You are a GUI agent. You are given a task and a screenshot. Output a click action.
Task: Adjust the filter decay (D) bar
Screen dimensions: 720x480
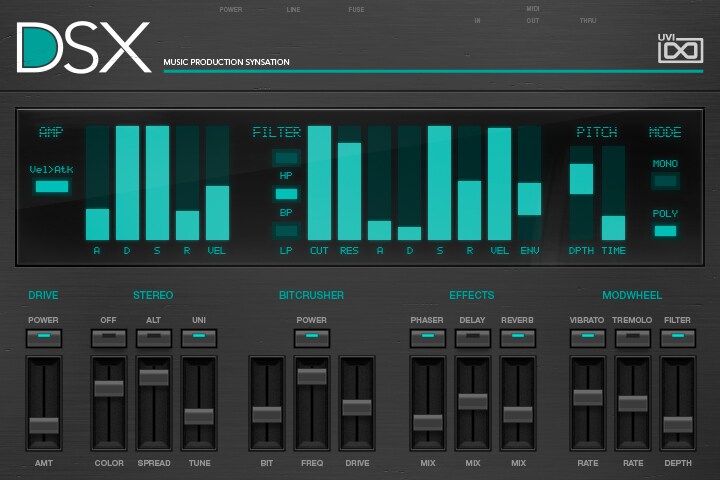pos(409,183)
